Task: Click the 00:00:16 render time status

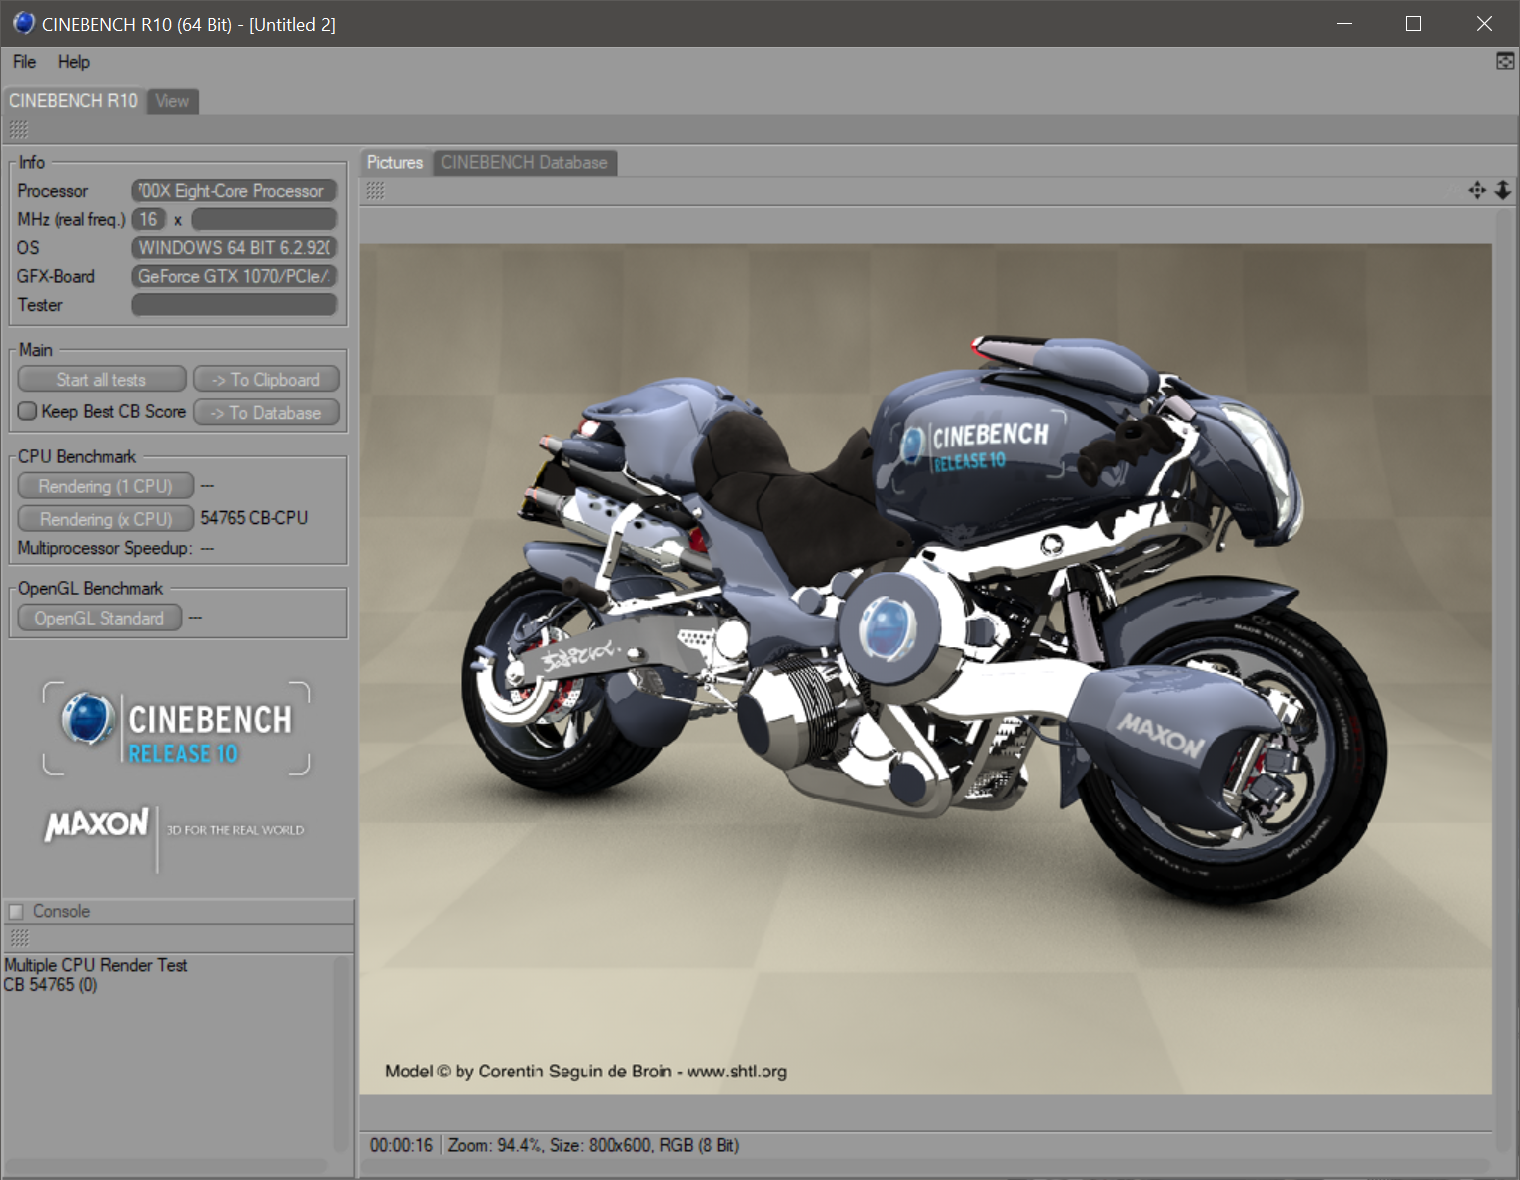Action: [x=401, y=1145]
